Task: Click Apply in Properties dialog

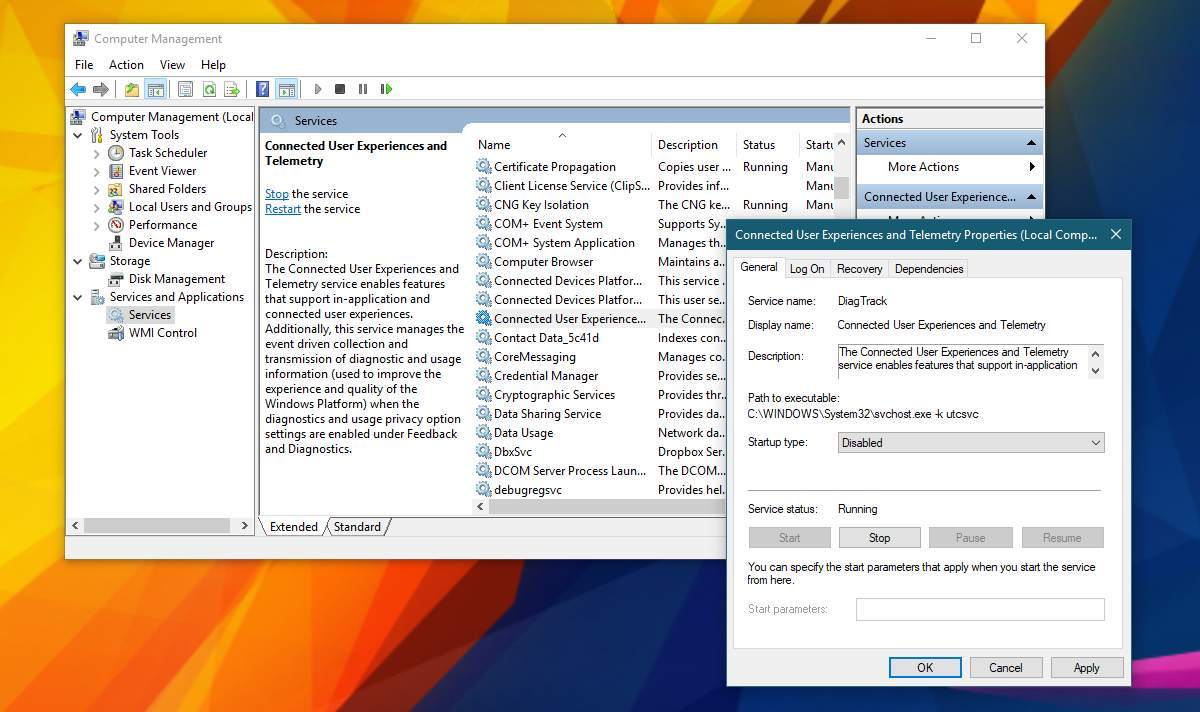Action: [1087, 668]
